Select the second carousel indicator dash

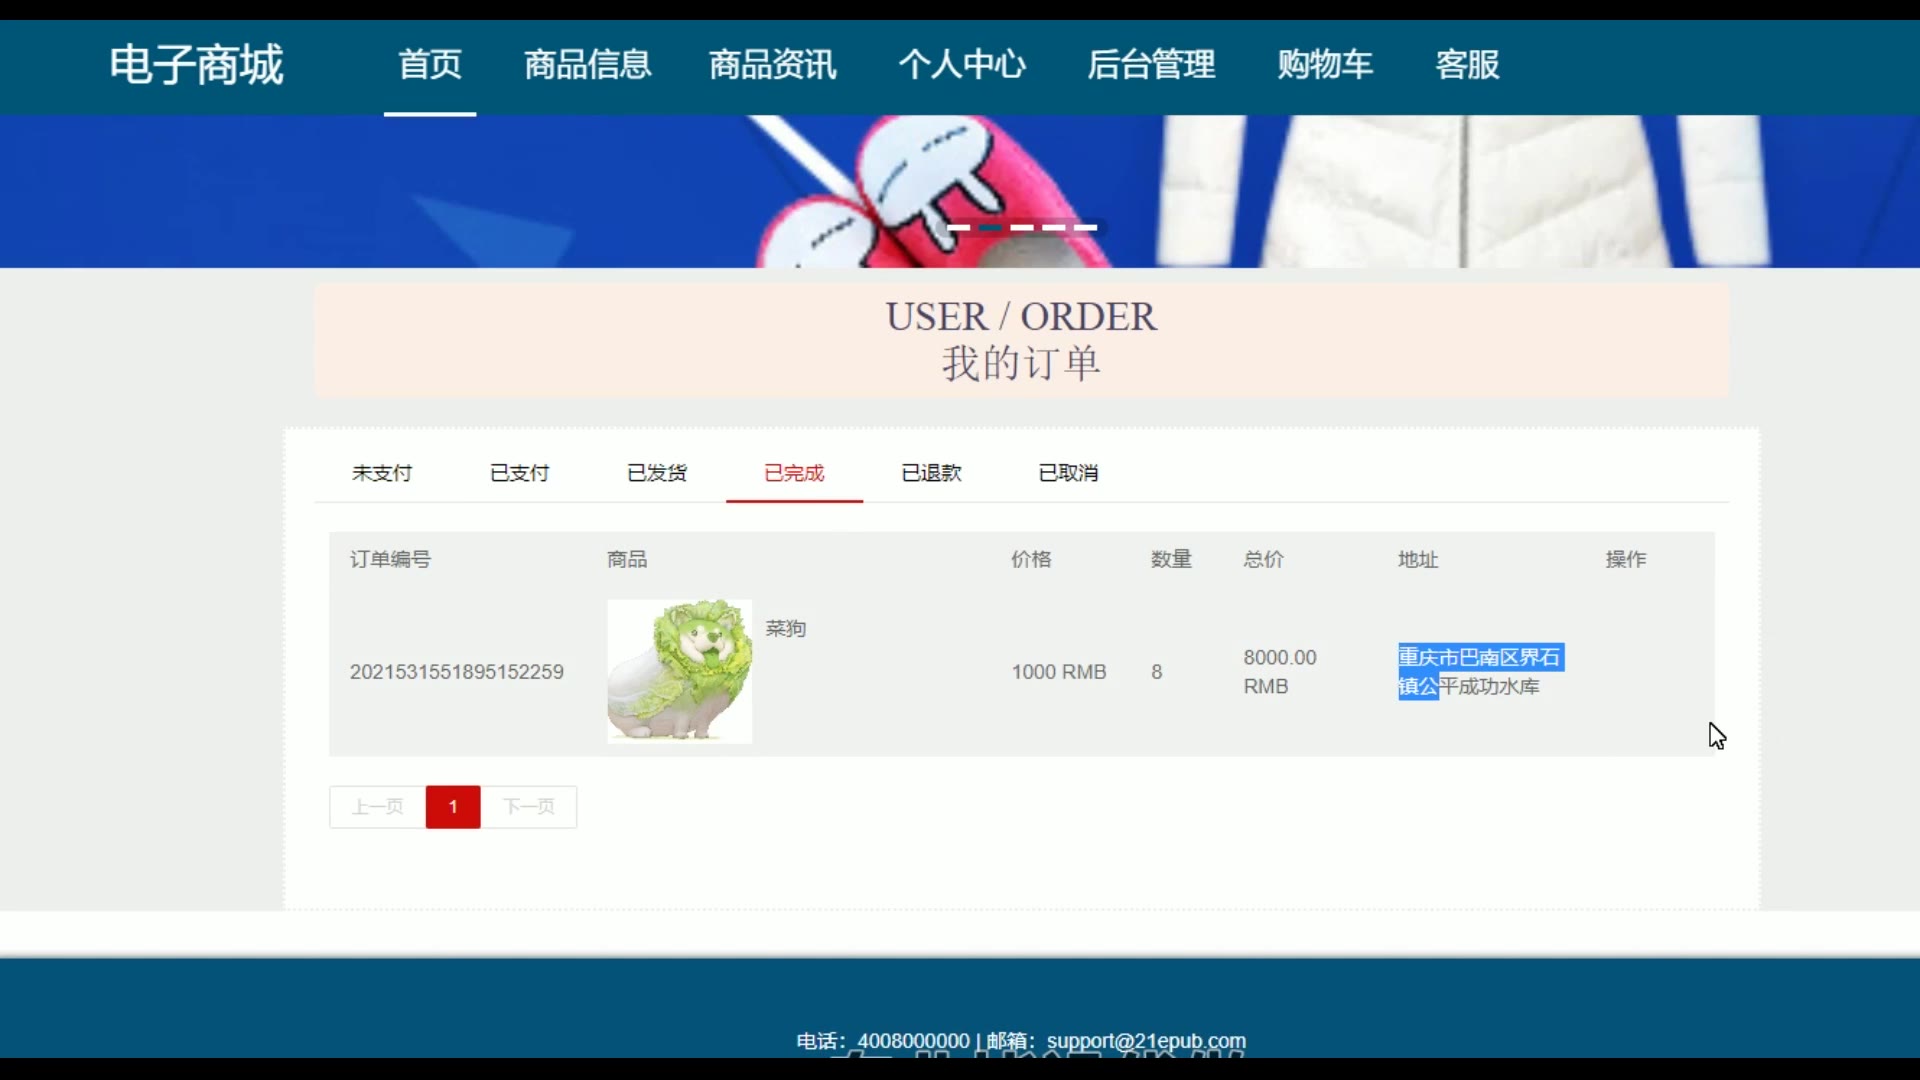coord(990,228)
